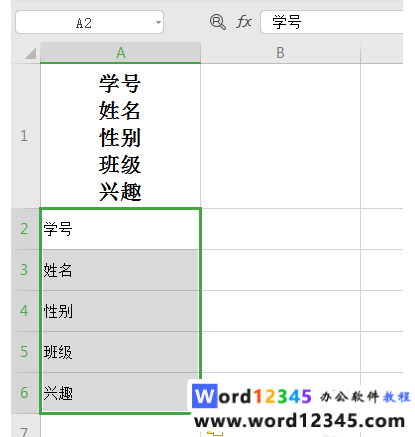Click empty cell B2

click(x=280, y=229)
